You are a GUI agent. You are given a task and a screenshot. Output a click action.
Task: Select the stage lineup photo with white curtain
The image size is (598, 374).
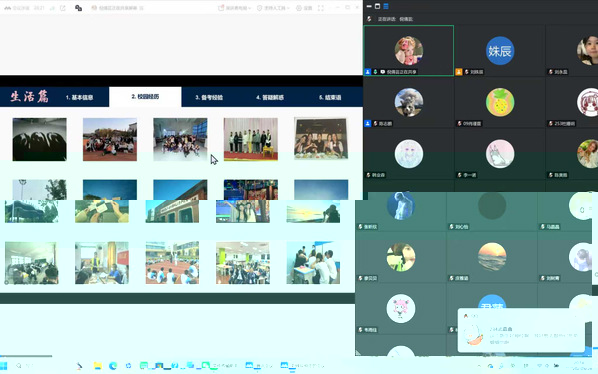251,139
